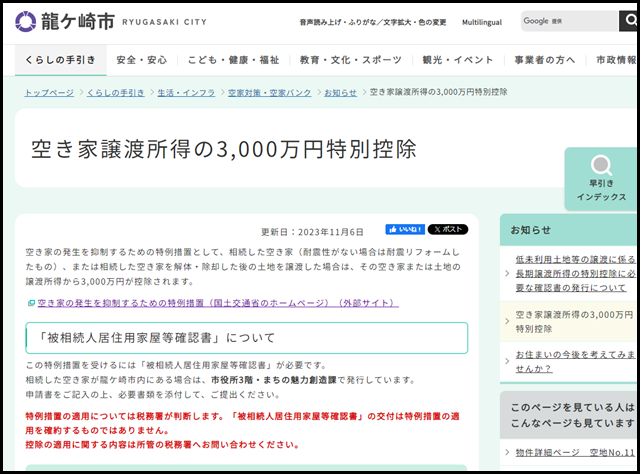Go to 空家対策・空家バンク breadcrumb link
The height and width of the screenshot is (474, 640).
pyautogui.click(x=269, y=93)
